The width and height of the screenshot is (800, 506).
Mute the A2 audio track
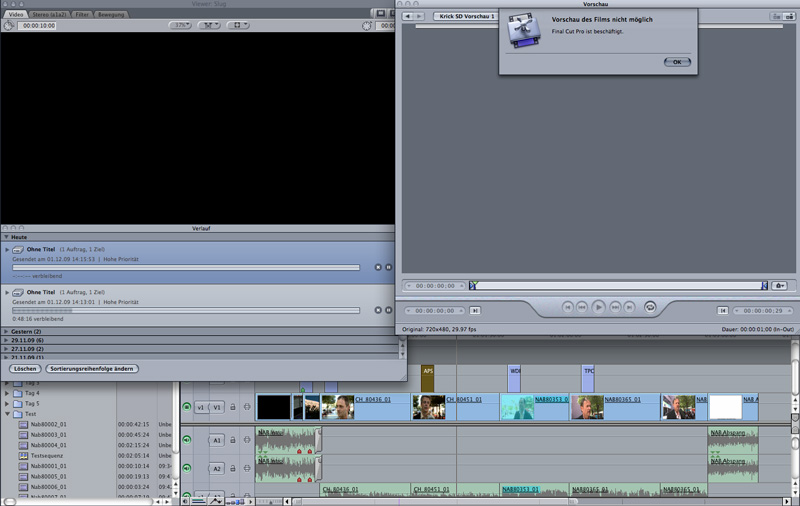tap(186, 468)
